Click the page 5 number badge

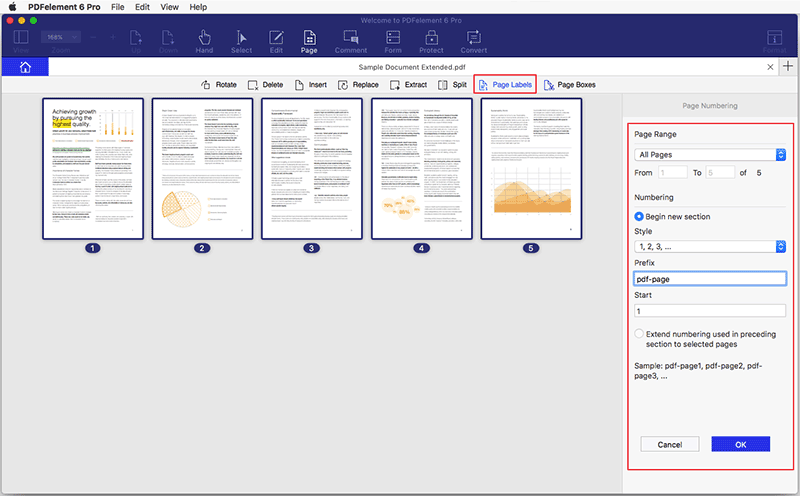click(x=531, y=248)
